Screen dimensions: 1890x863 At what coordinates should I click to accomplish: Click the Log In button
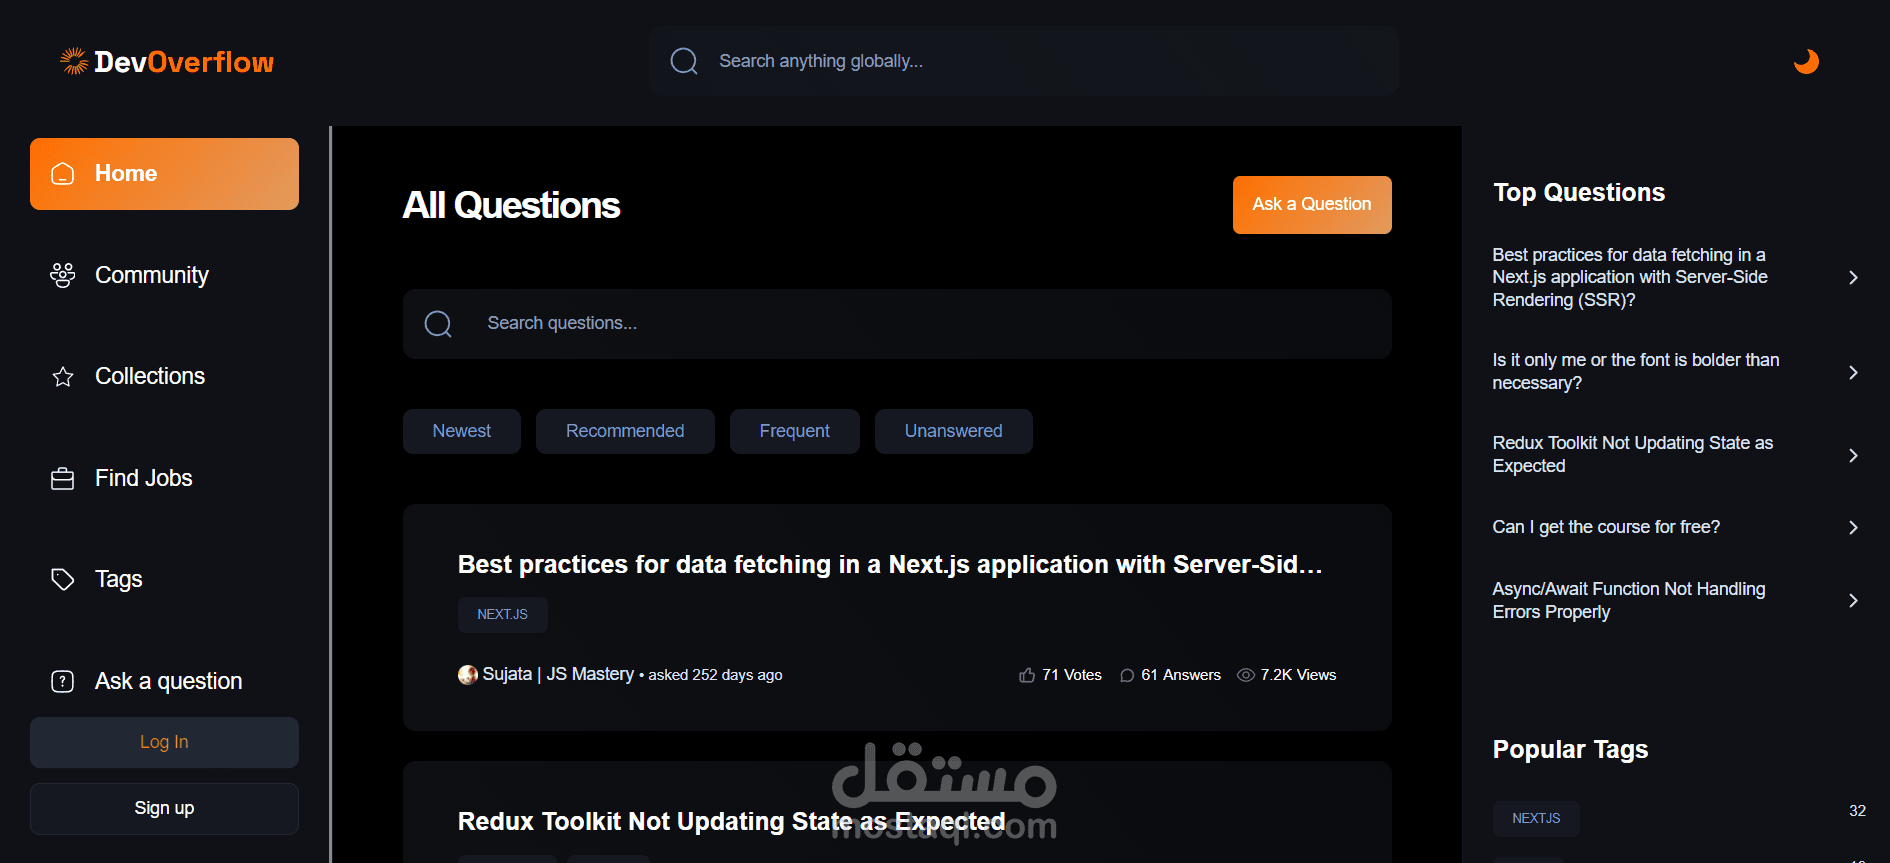coord(164,742)
